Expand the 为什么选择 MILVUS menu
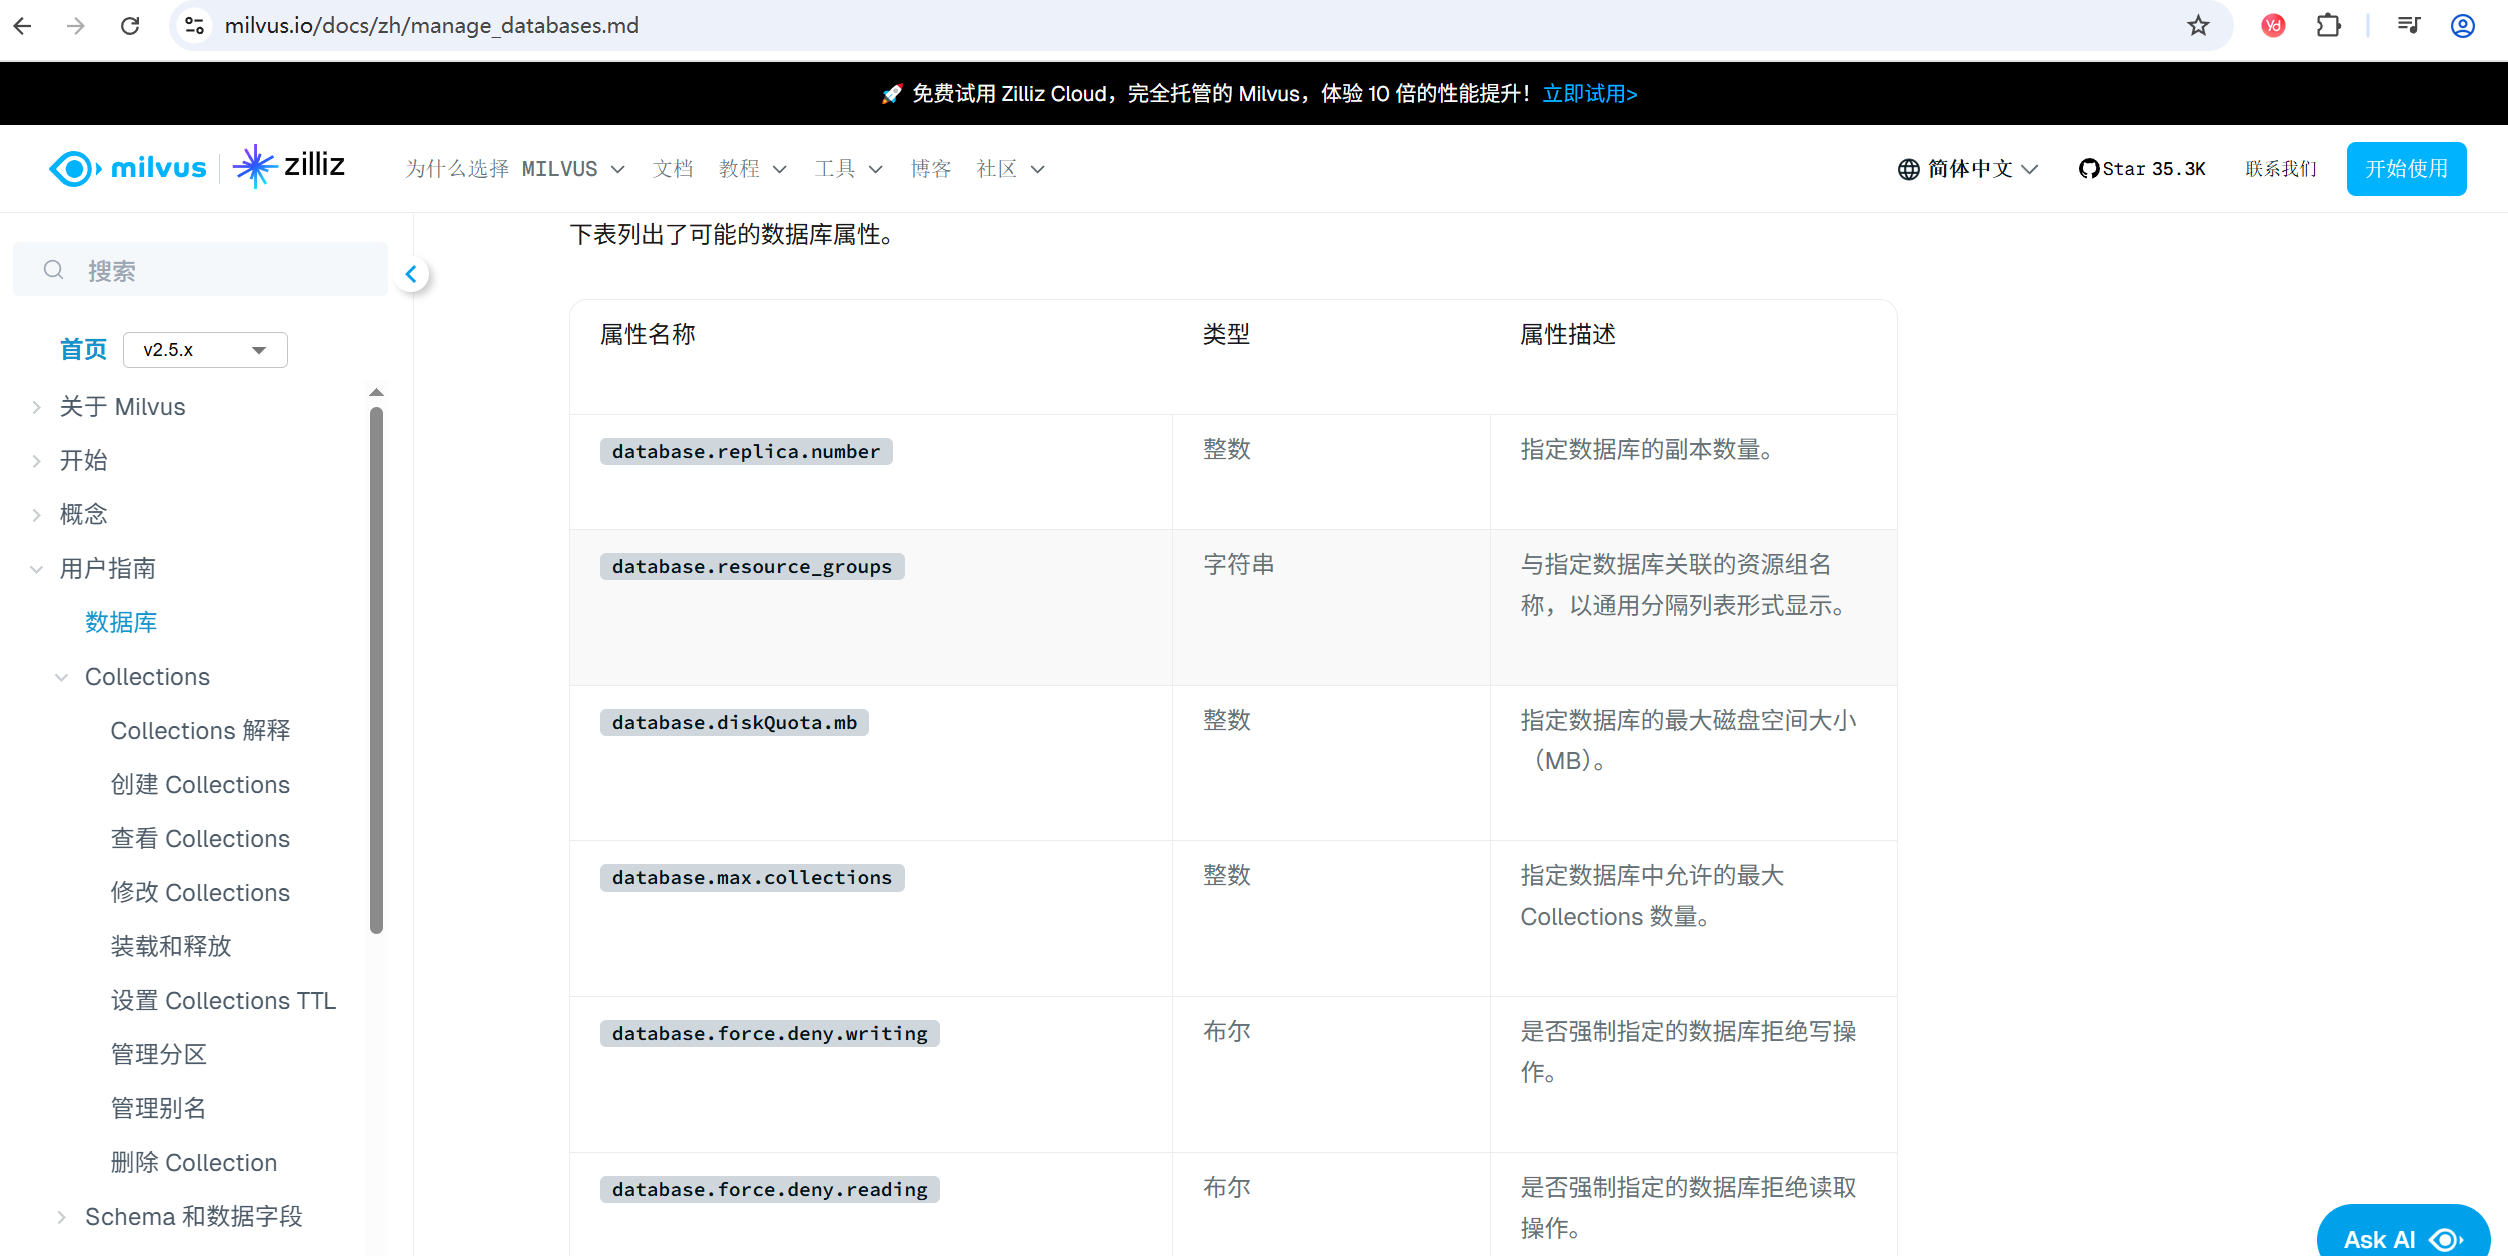The height and width of the screenshot is (1256, 2508). pos(515,169)
